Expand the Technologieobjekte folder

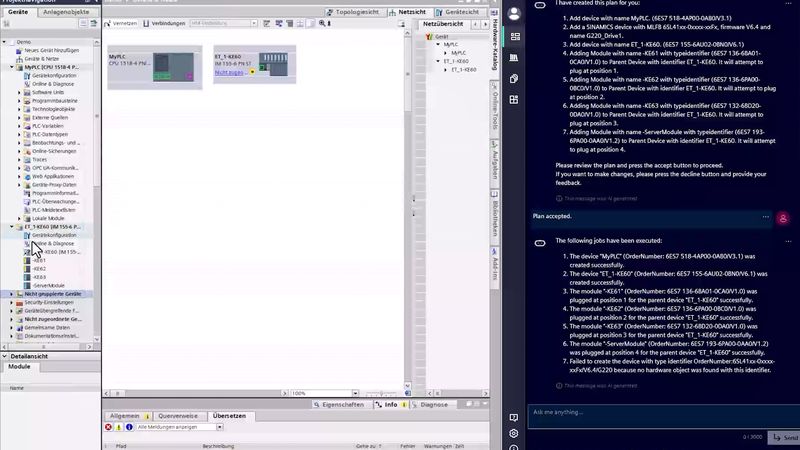tap(19, 109)
